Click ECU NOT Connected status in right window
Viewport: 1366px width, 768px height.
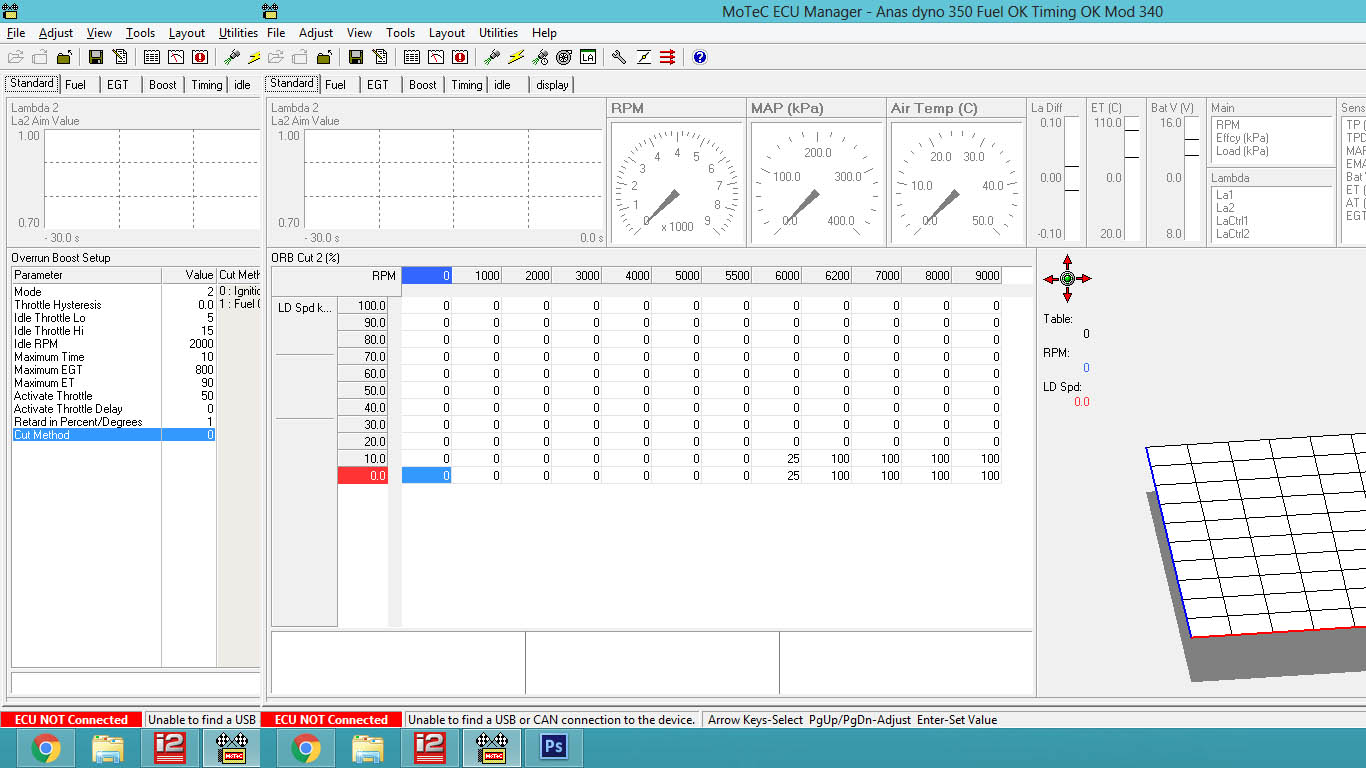[x=331, y=720]
